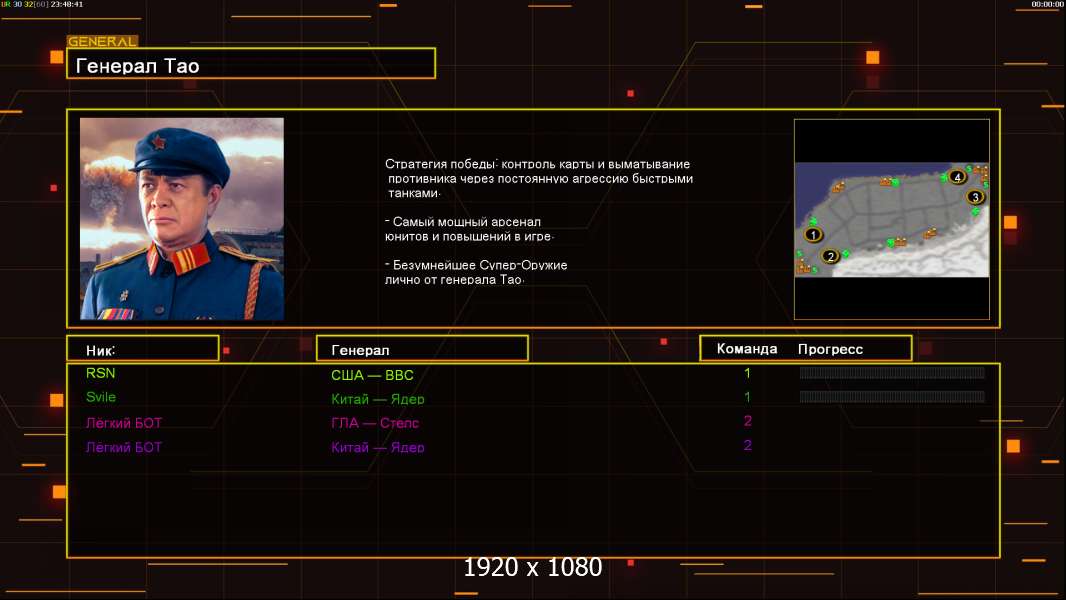Click start position 4 on the minimap

pos(957,177)
